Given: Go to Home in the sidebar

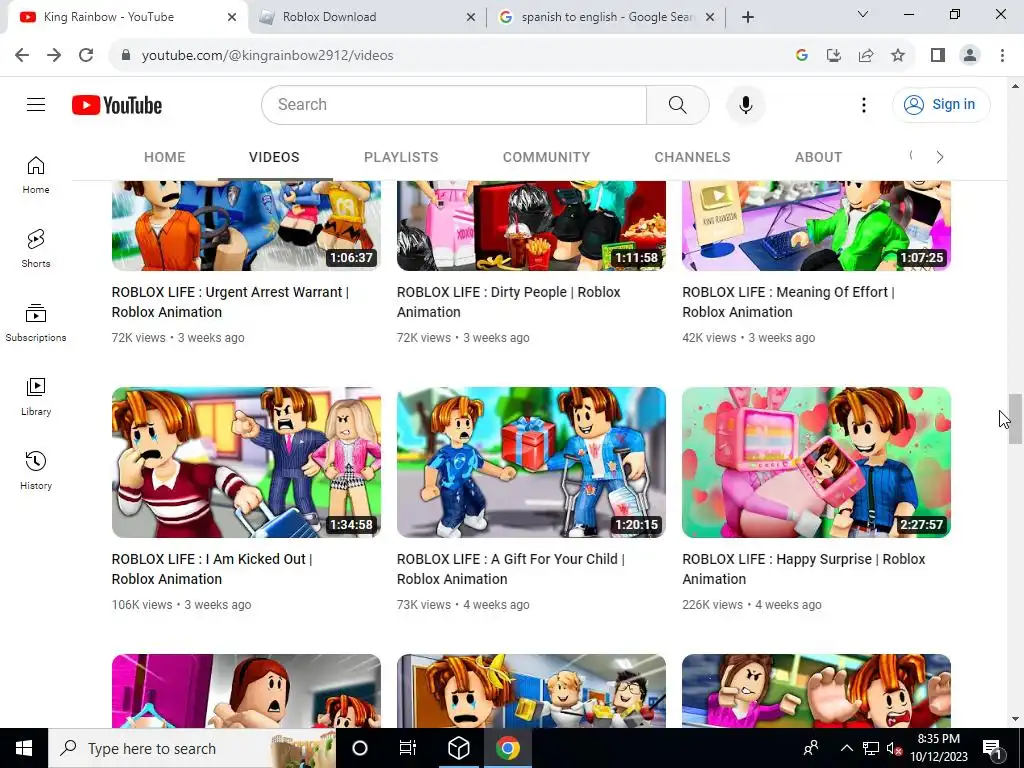Looking at the screenshot, I should pos(36,175).
